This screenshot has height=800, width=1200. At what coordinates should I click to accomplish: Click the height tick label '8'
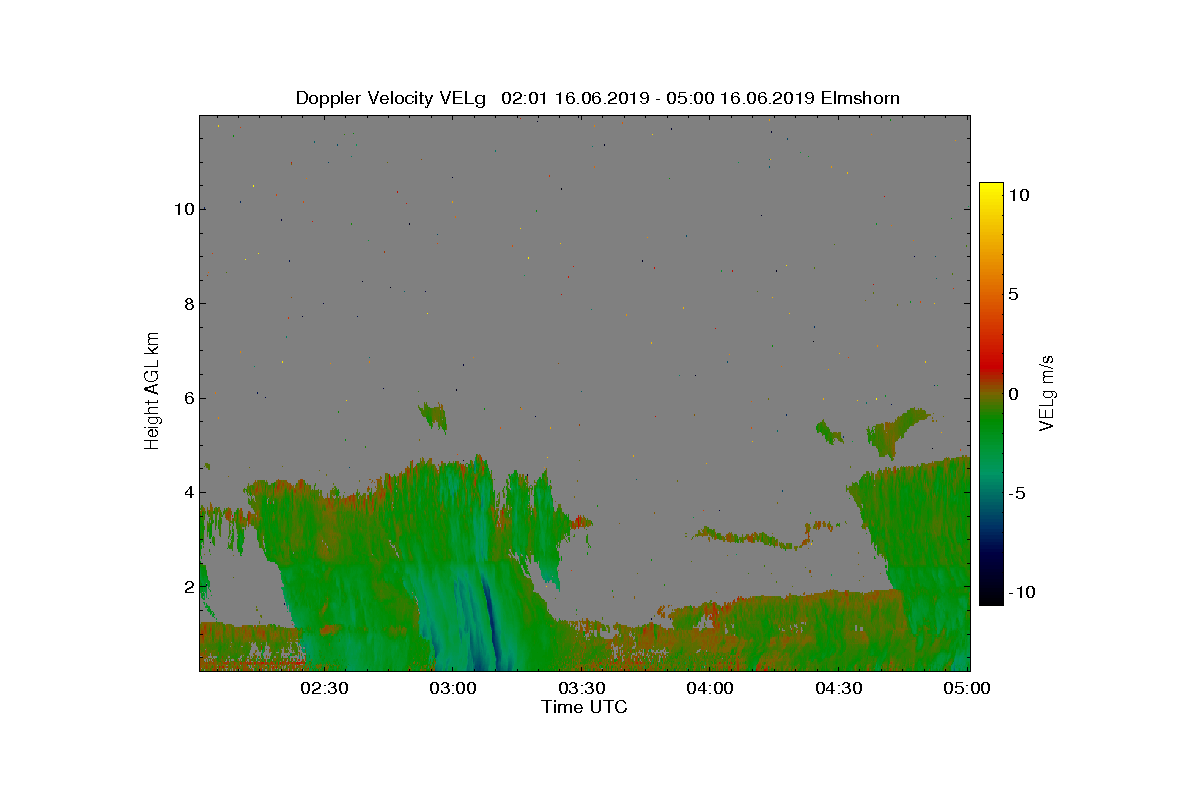point(187,303)
